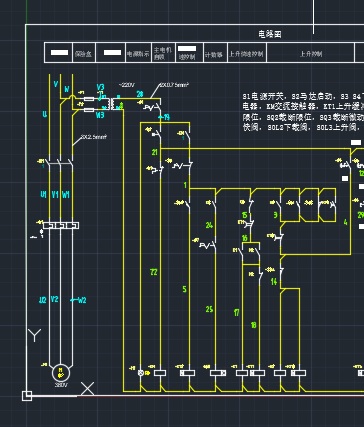364x427 pixels.
Task: Select wire label V3
Action: point(100,87)
